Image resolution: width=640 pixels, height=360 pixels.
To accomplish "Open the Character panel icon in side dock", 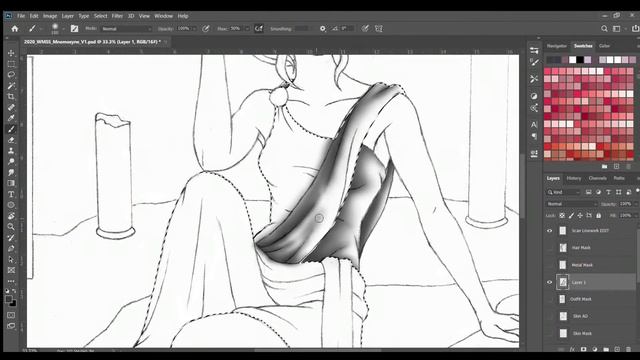I will click(534, 124).
